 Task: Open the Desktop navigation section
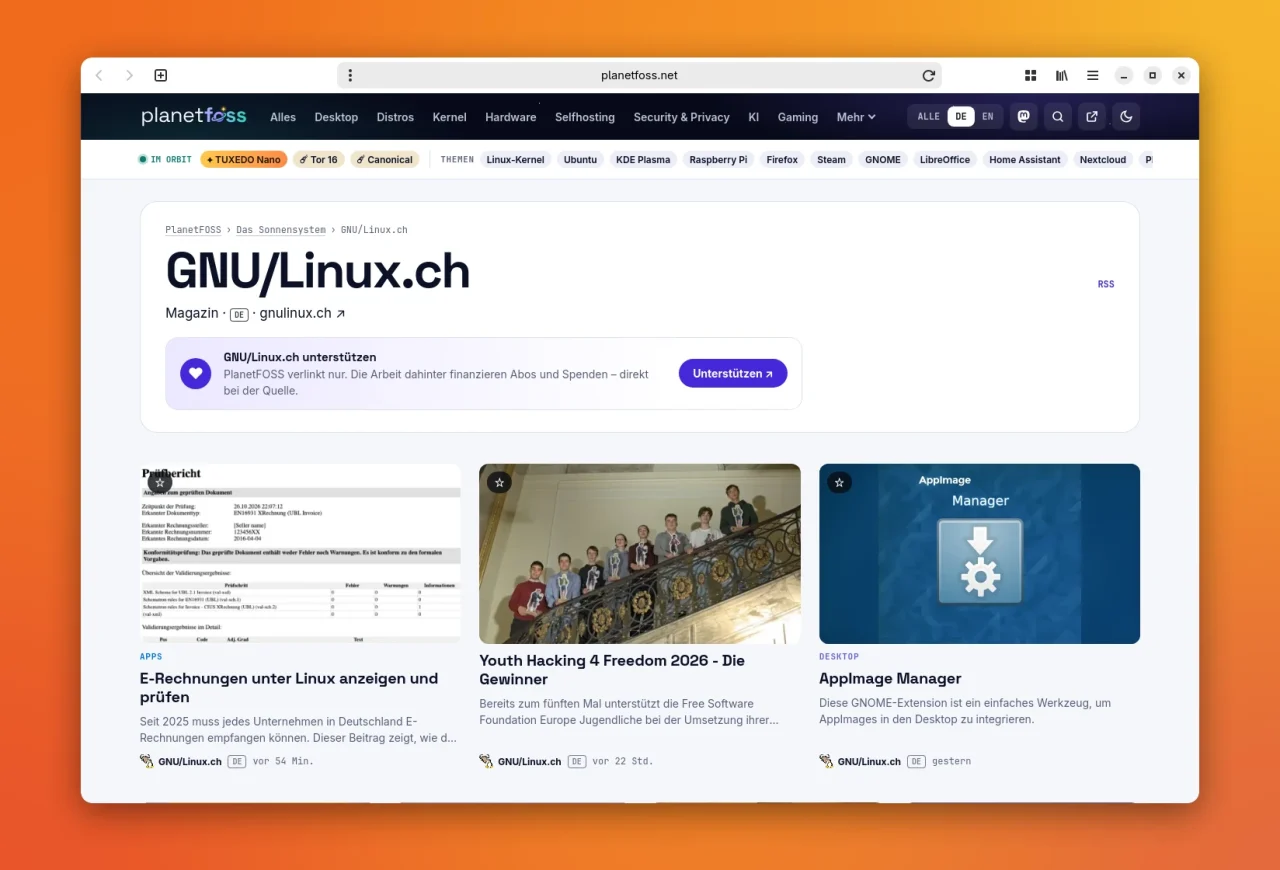pyautogui.click(x=336, y=117)
